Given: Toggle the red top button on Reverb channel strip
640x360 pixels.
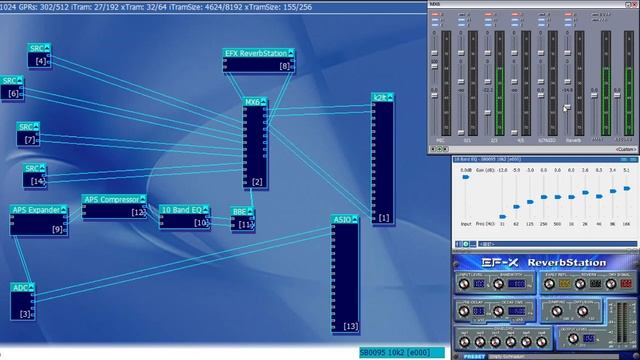Looking at the screenshot, I should tap(568, 14).
